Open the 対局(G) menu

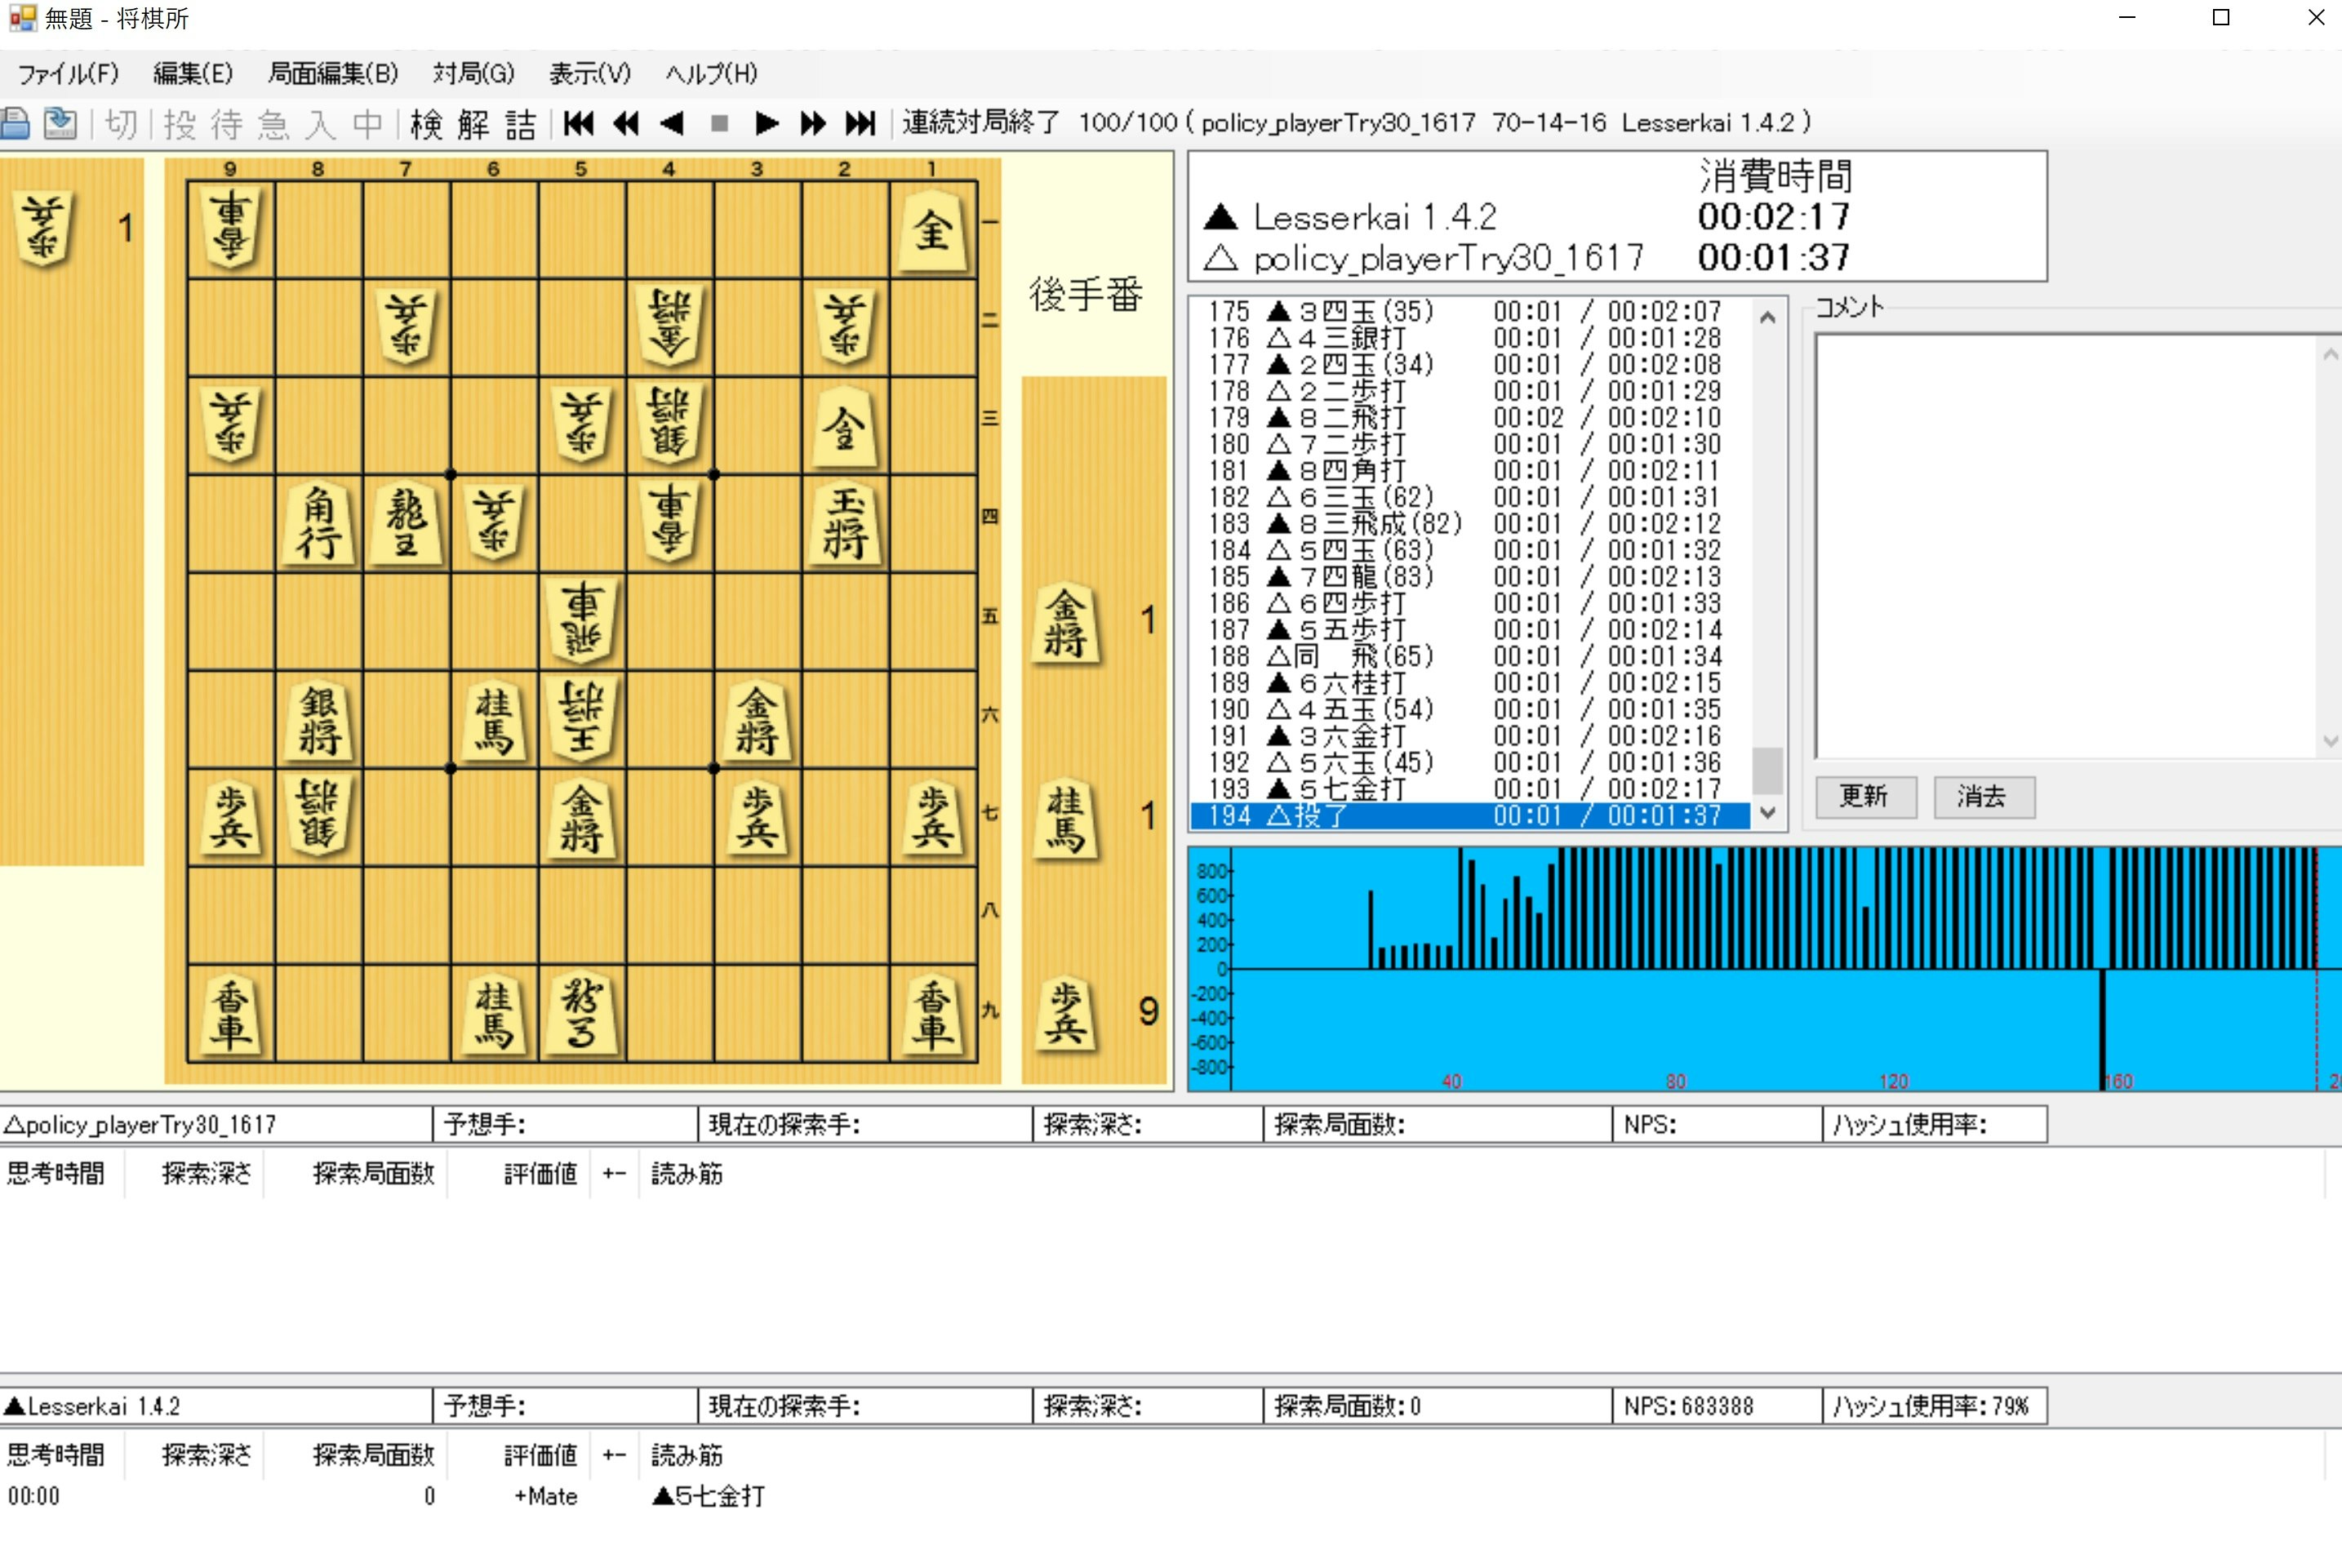tap(473, 74)
